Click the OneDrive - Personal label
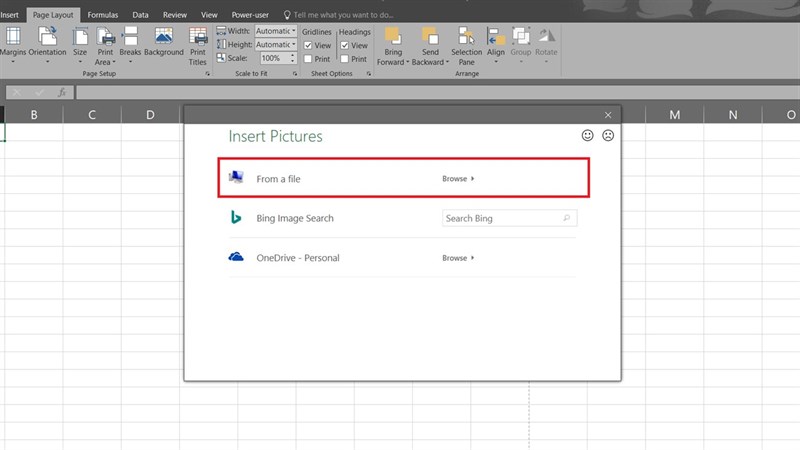 (x=298, y=258)
